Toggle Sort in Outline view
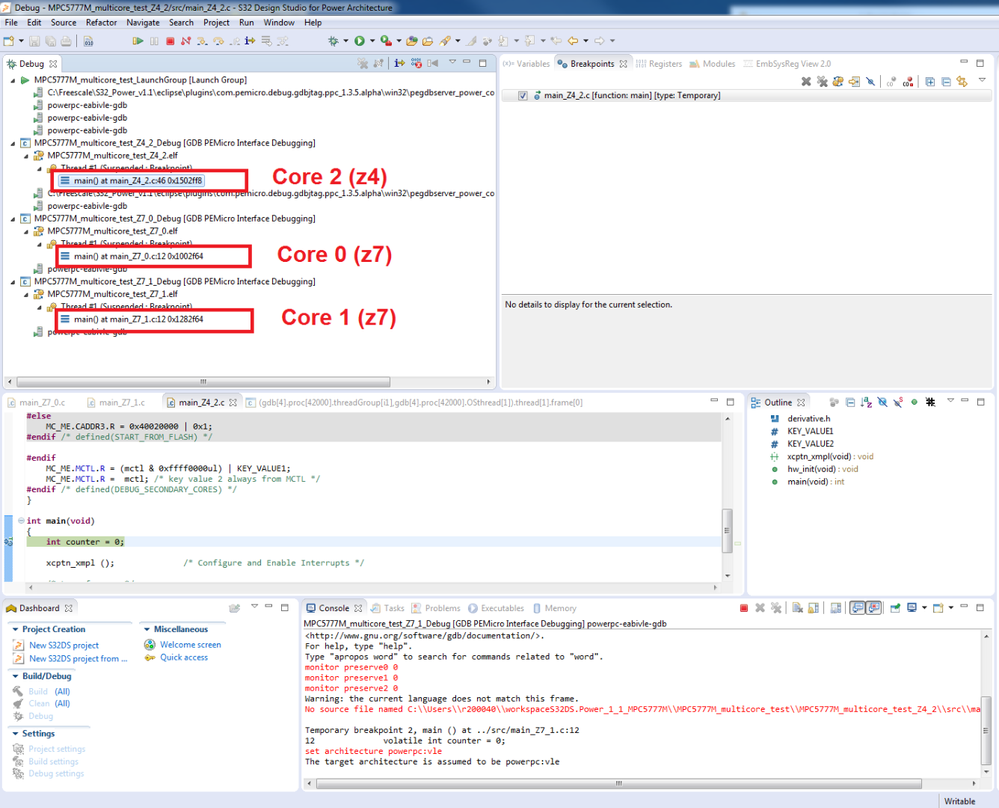Image resolution: width=999 pixels, height=808 pixels. click(x=866, y=402)
